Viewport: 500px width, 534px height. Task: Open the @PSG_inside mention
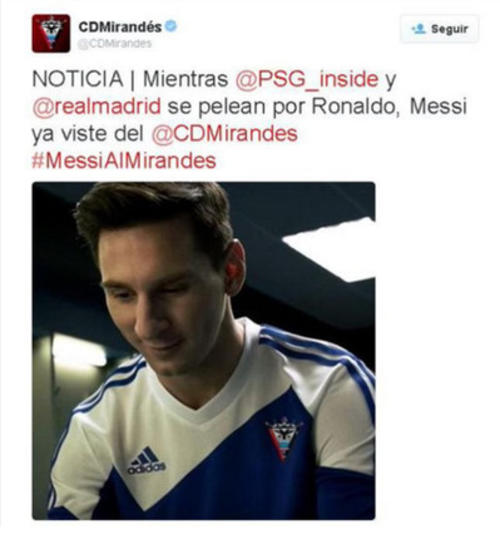point(307,79)
